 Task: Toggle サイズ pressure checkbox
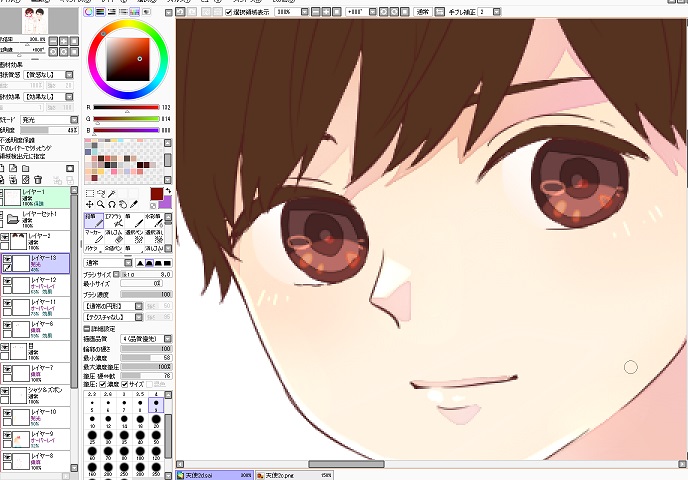[125, 384]
